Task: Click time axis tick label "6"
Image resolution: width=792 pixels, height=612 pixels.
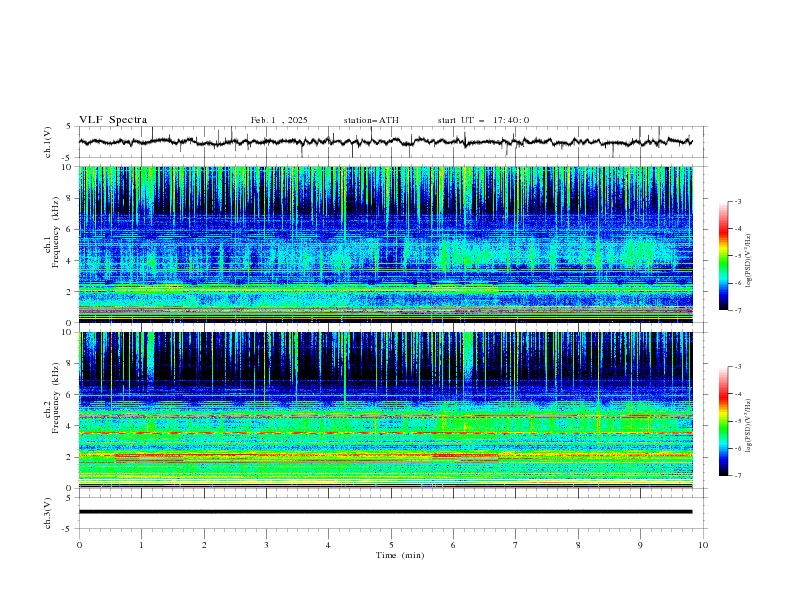Action: tap(453, 545)
